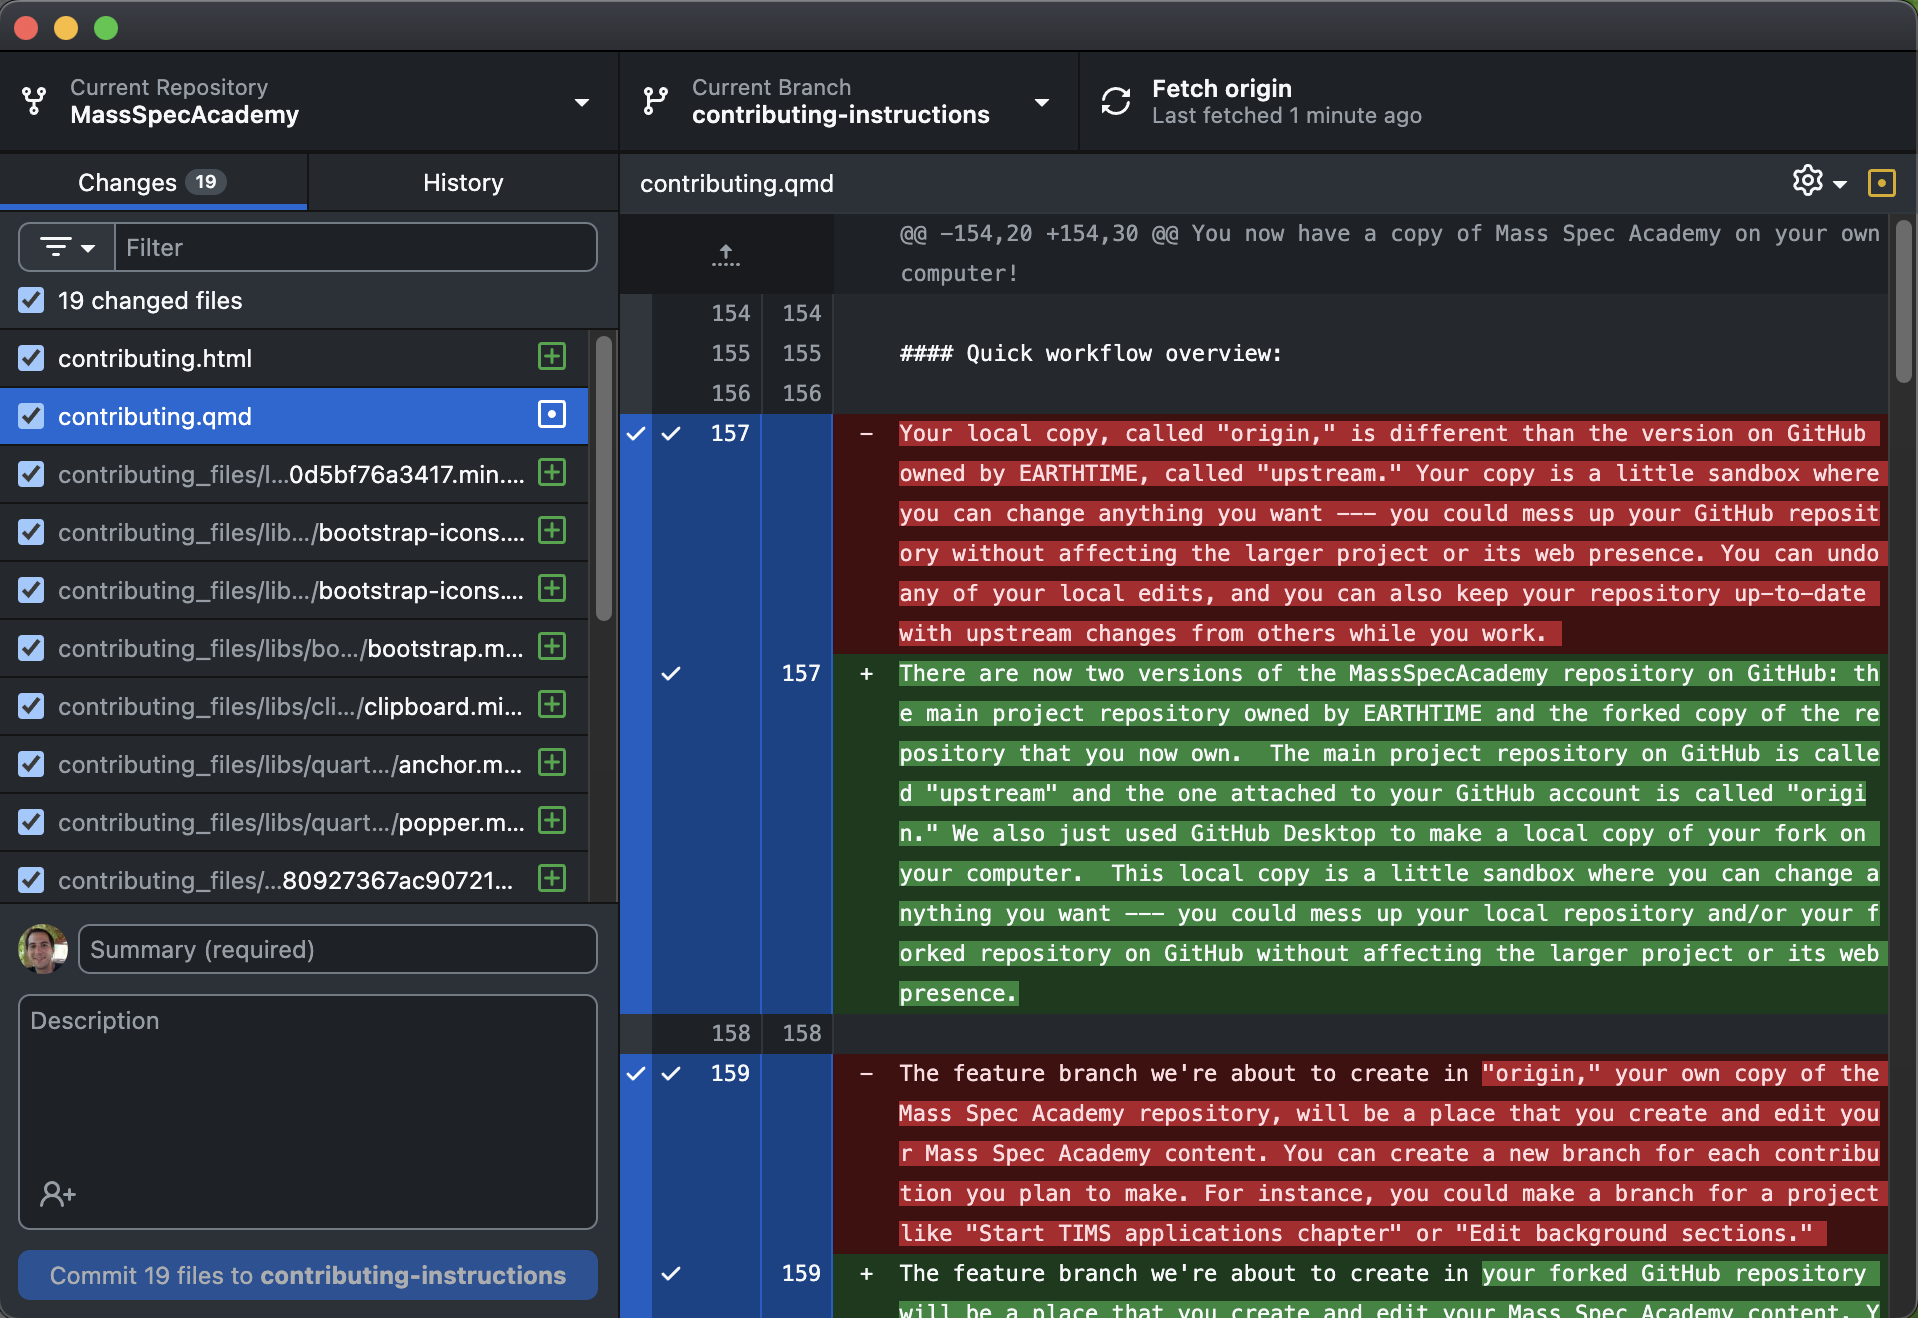Toggle the deleted line 159 checkmark
The height and width of the screenshot is (1318, 1918).
(x=671, y=1073)
